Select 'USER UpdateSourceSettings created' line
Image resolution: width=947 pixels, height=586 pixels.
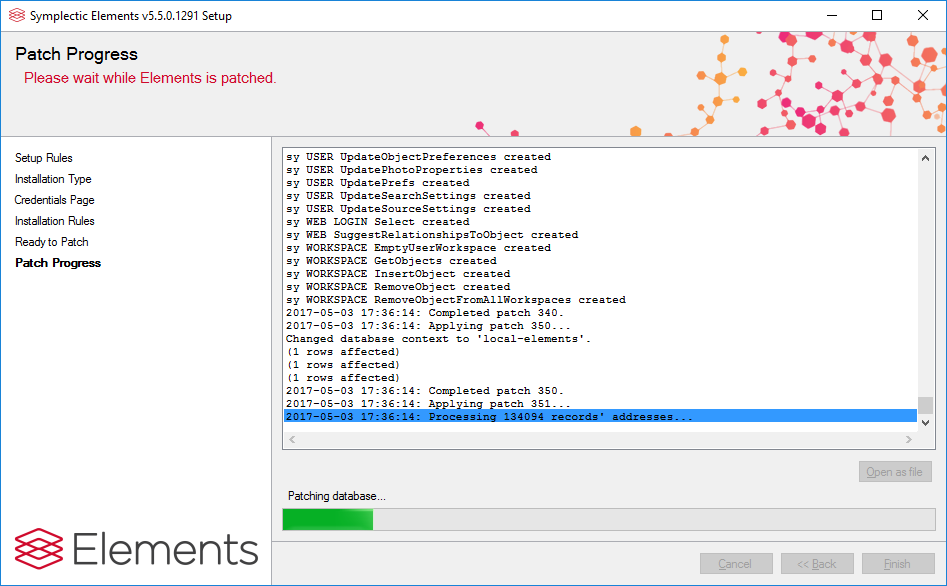pos(408,208)
